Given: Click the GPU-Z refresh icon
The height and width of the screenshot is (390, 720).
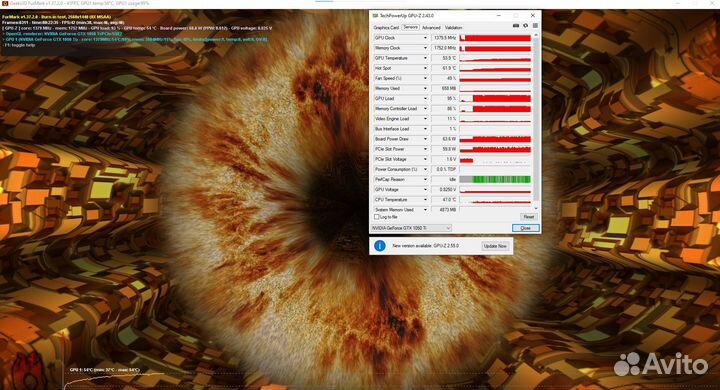Looking at the screenshot, I should [x=525, y=26].
